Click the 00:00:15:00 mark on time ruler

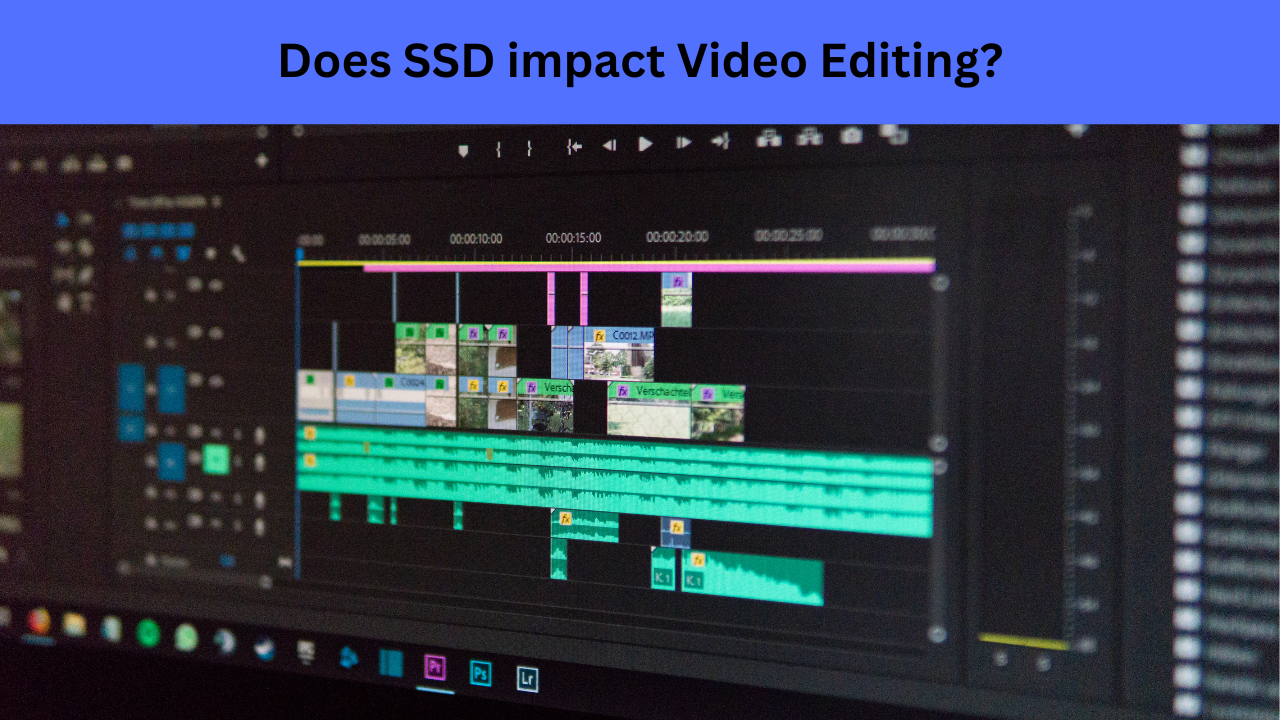point(573,238)
